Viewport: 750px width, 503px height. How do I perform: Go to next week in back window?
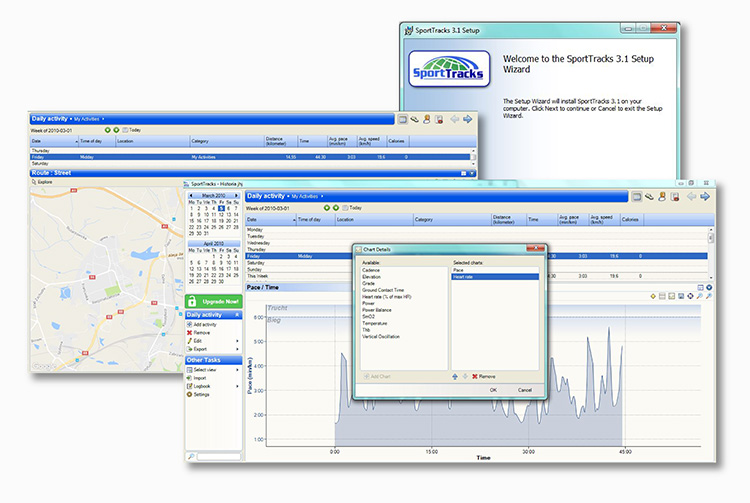116,130
